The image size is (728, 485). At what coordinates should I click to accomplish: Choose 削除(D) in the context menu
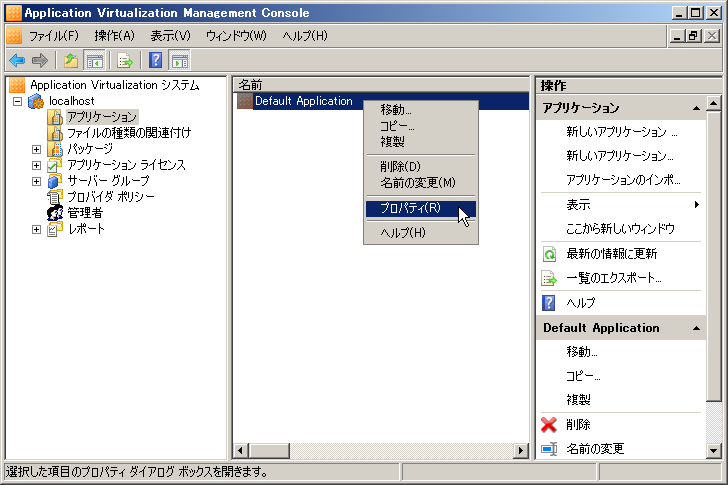[421, 166]
